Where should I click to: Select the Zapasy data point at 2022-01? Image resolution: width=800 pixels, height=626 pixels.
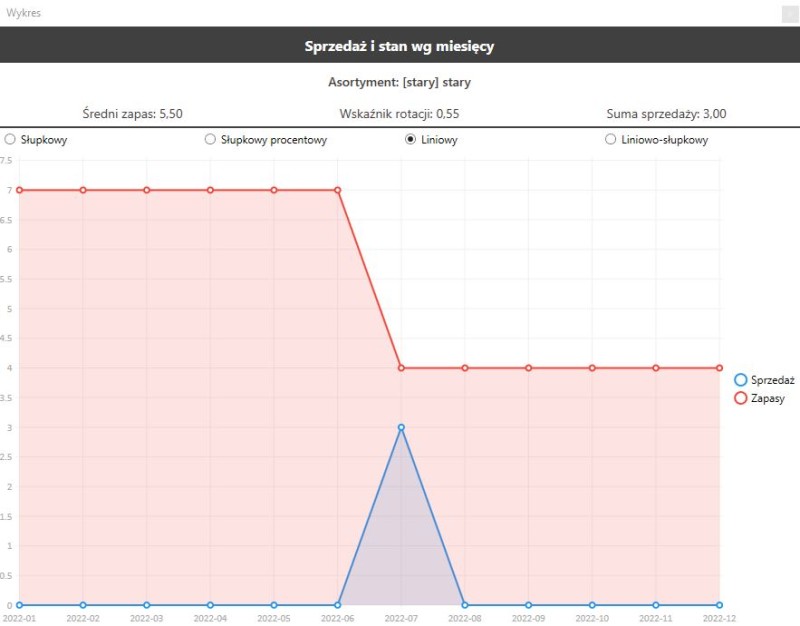[x=19, y=190]
